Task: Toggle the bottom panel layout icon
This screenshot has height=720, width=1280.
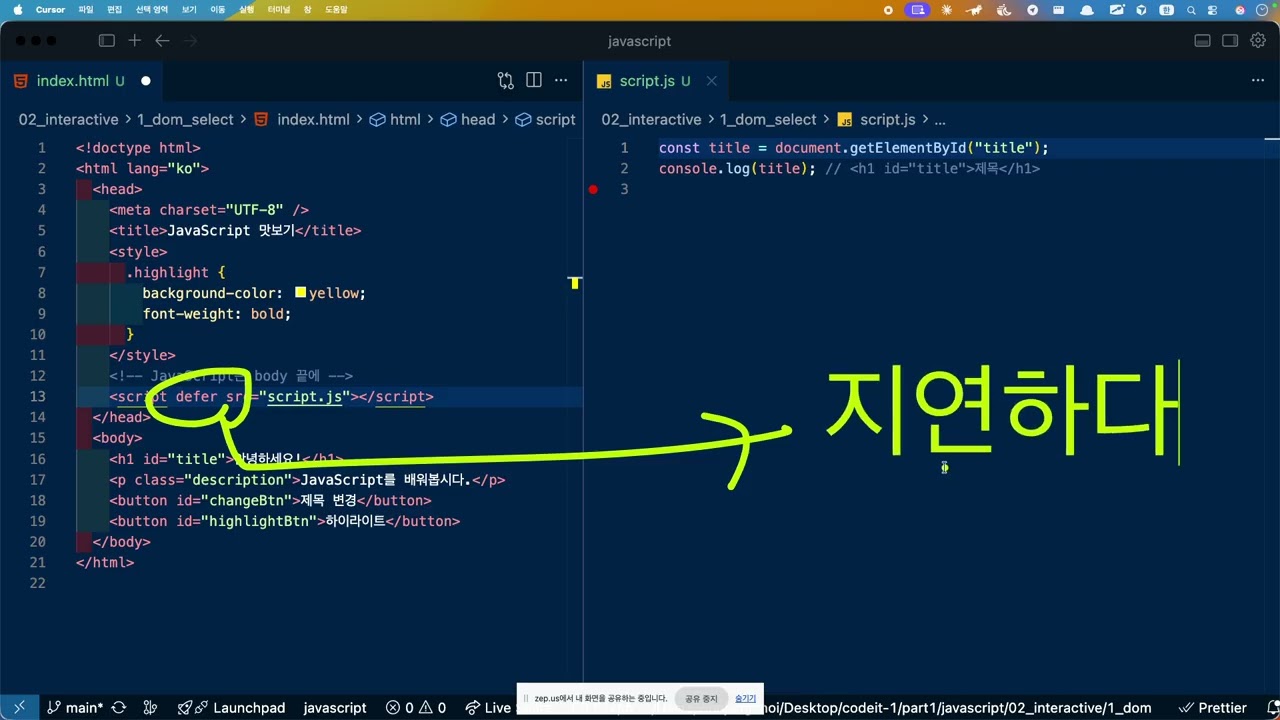Action: click(1203, 41)
